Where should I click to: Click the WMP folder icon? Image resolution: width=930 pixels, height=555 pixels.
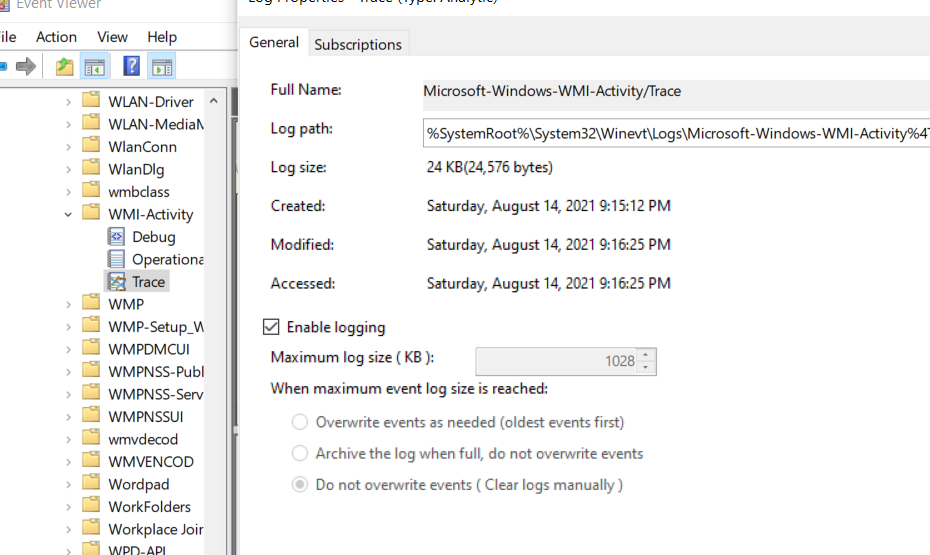pyautogui.click(x=91, y=303)
